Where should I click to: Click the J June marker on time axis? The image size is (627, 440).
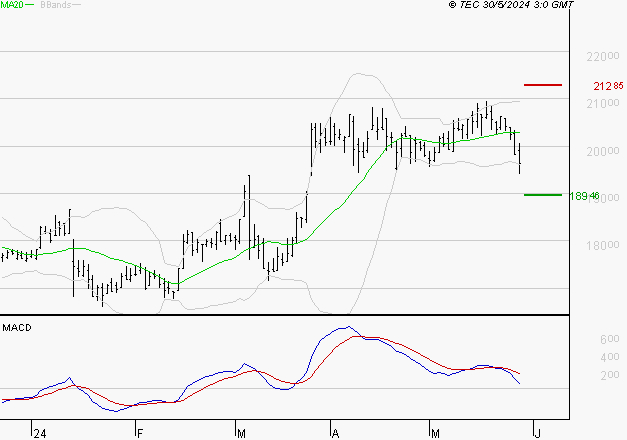click(538, 434)
